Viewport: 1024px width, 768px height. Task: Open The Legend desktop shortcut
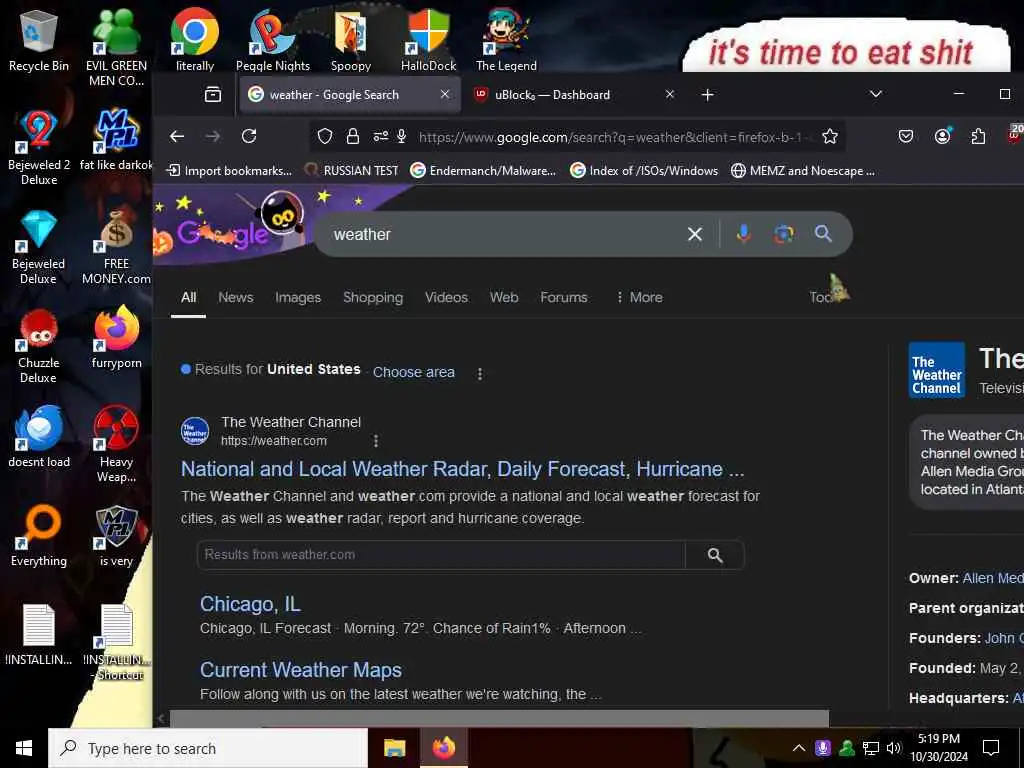click(x=506, y=40)
